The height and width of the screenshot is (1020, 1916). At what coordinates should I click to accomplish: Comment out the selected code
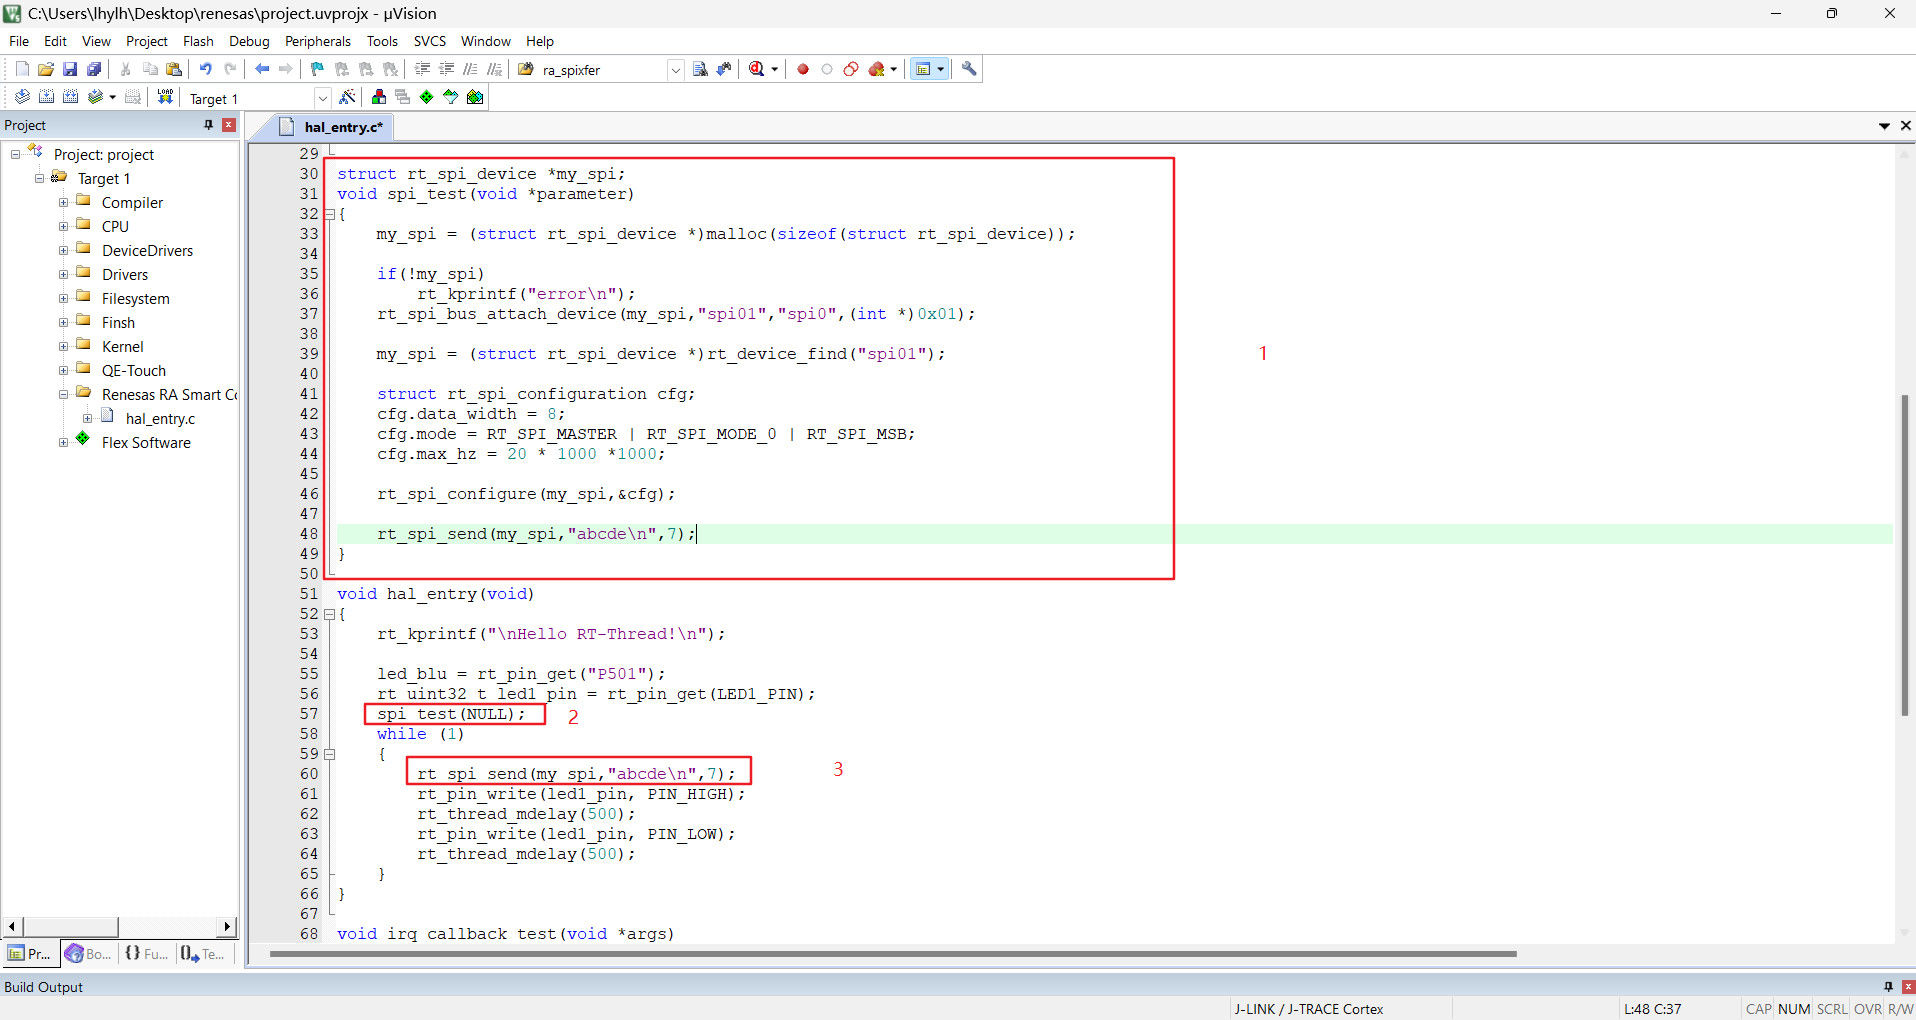[x=470, y=69]
